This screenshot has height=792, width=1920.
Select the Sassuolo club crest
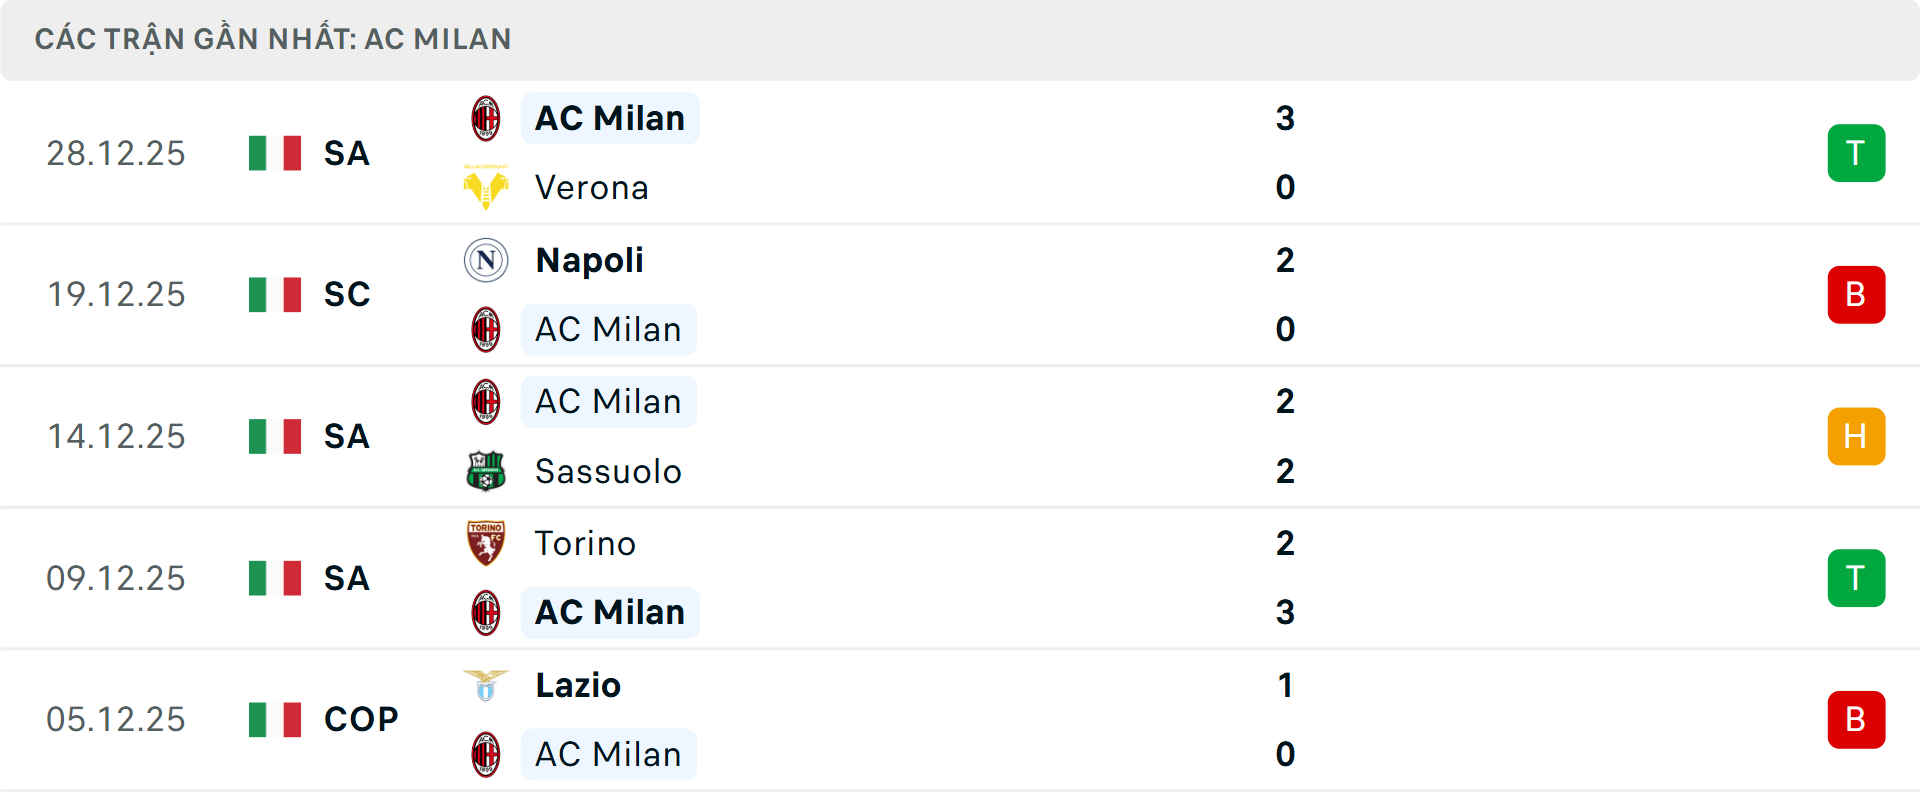pos(487,471)
